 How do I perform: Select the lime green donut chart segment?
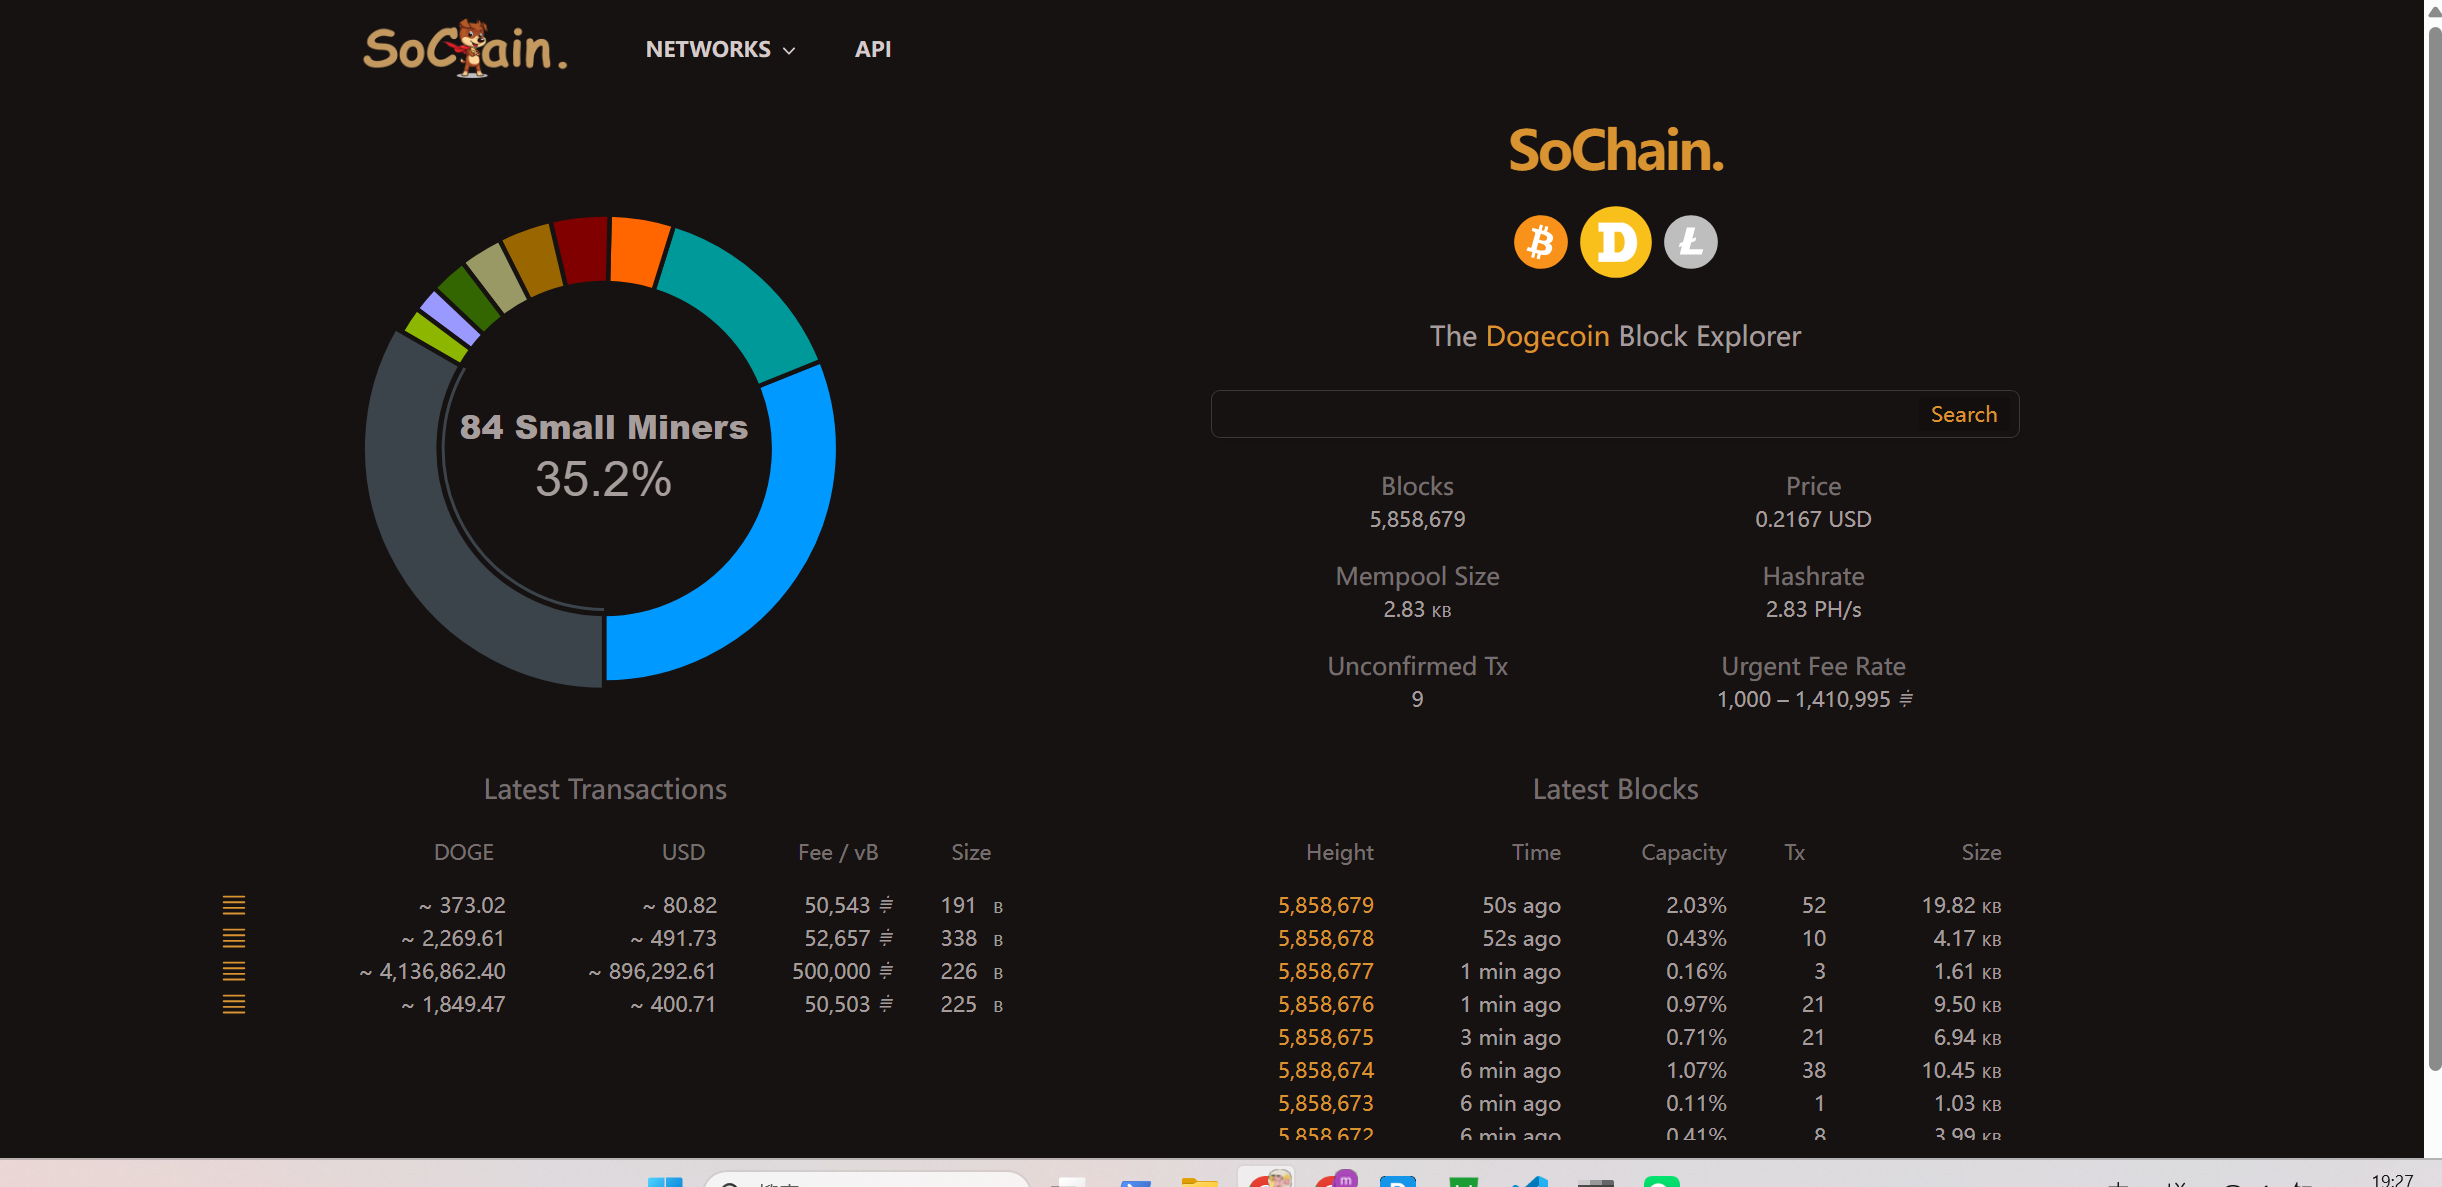click(436, 338)
